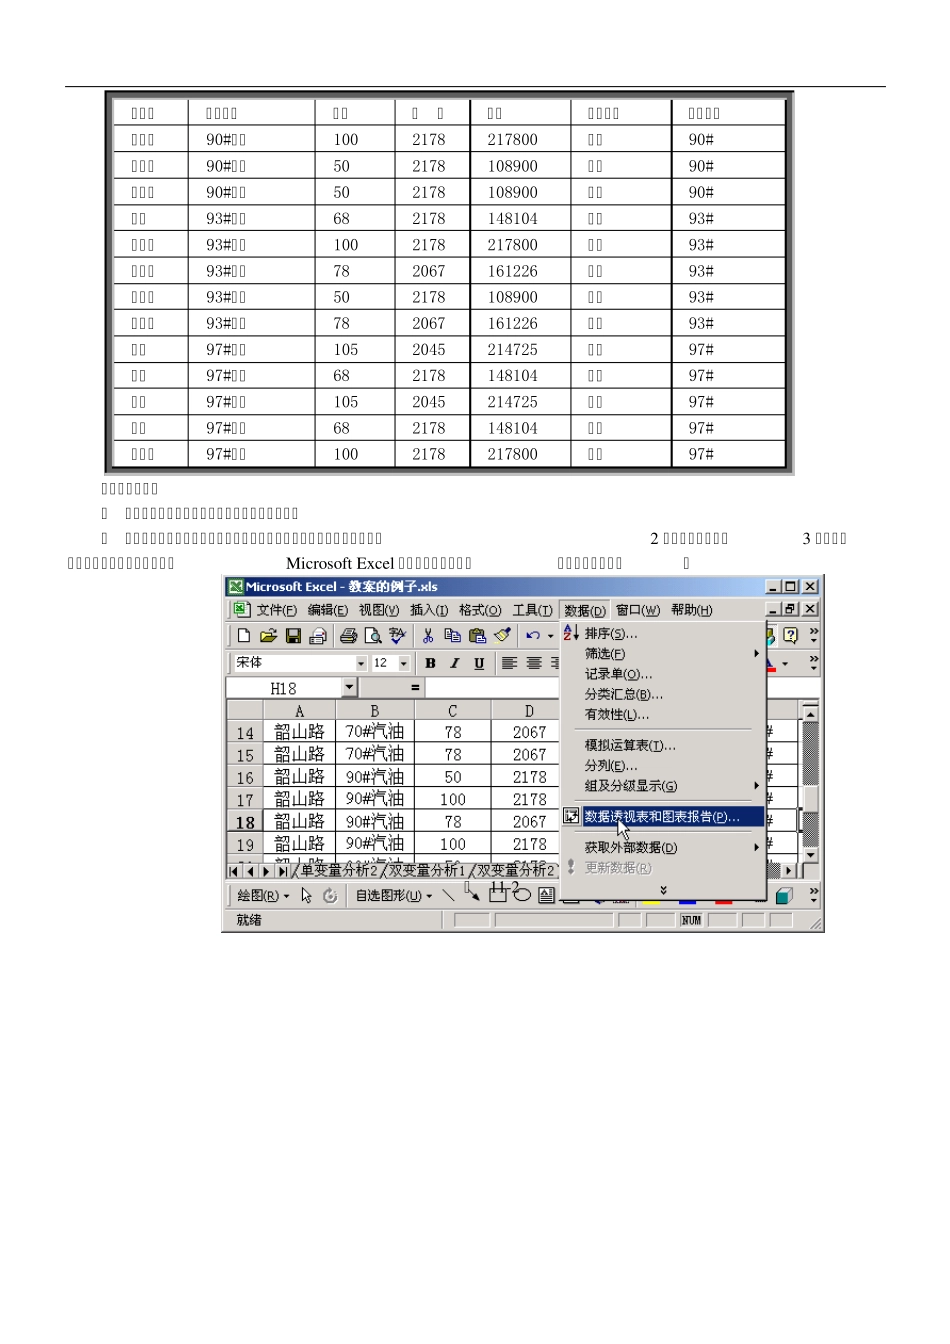Click the first-sheet tab scroll button
Viewport: 950px width, 1344px height.
[234, 871]
